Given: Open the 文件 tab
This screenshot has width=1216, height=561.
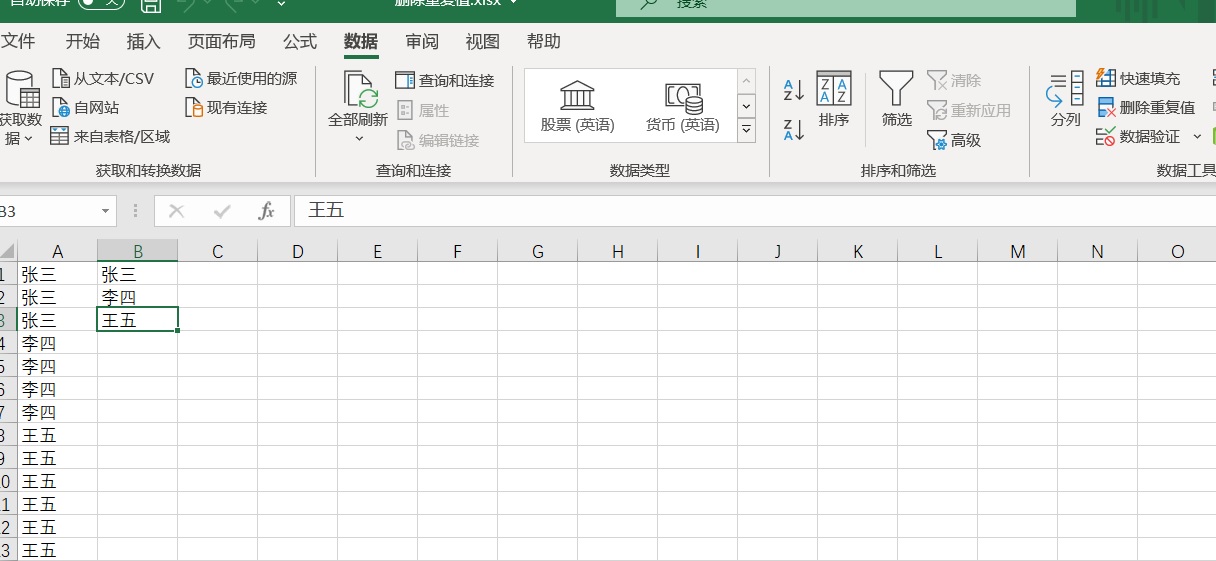Looking at the screenshot, I should 18,41.
